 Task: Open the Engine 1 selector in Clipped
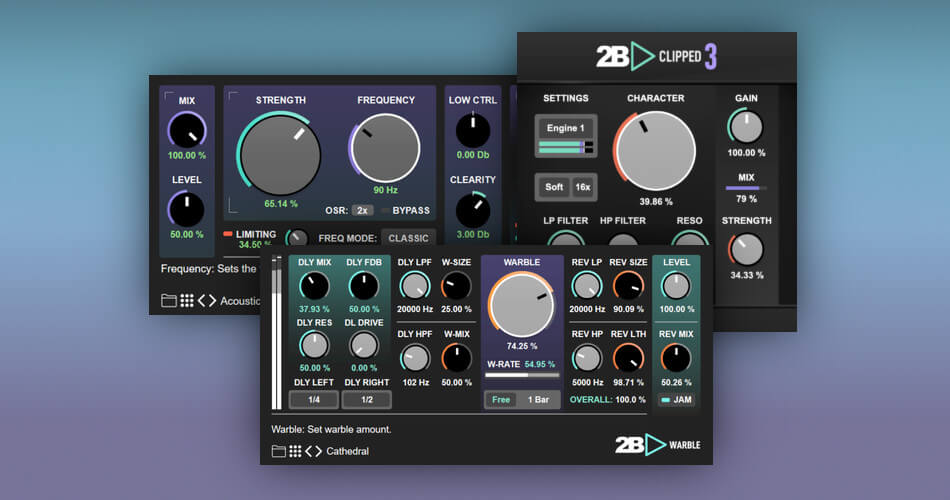(x=566, y=128)
